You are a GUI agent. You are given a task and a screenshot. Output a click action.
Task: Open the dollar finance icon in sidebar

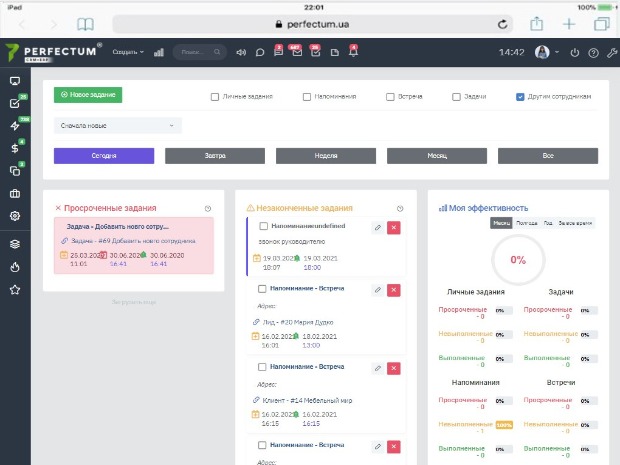click(x=15, y=148)
